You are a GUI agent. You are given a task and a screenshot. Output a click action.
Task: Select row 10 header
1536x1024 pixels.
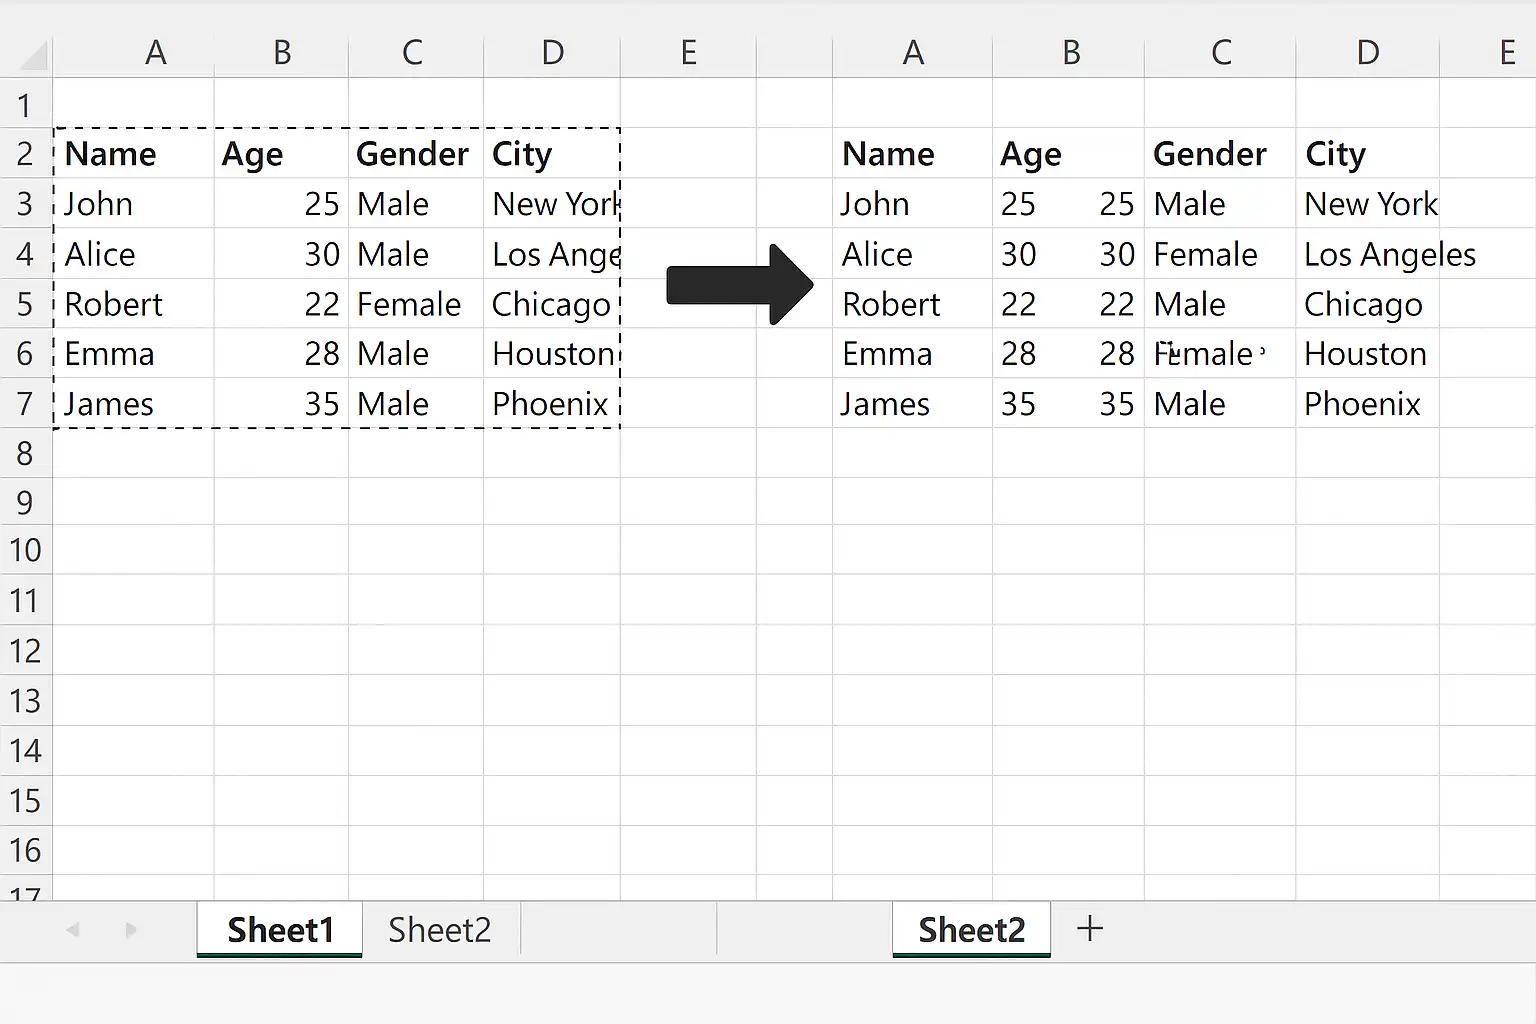tap(26, 550)
